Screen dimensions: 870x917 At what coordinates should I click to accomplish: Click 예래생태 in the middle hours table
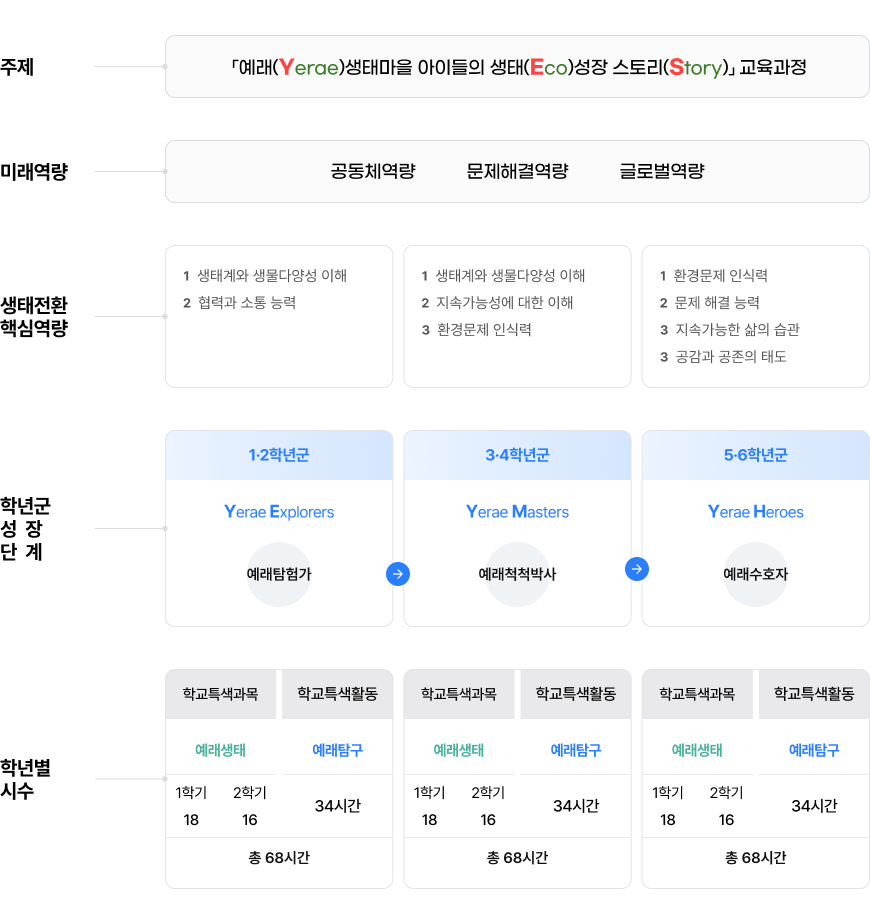[x=459, y=750]
